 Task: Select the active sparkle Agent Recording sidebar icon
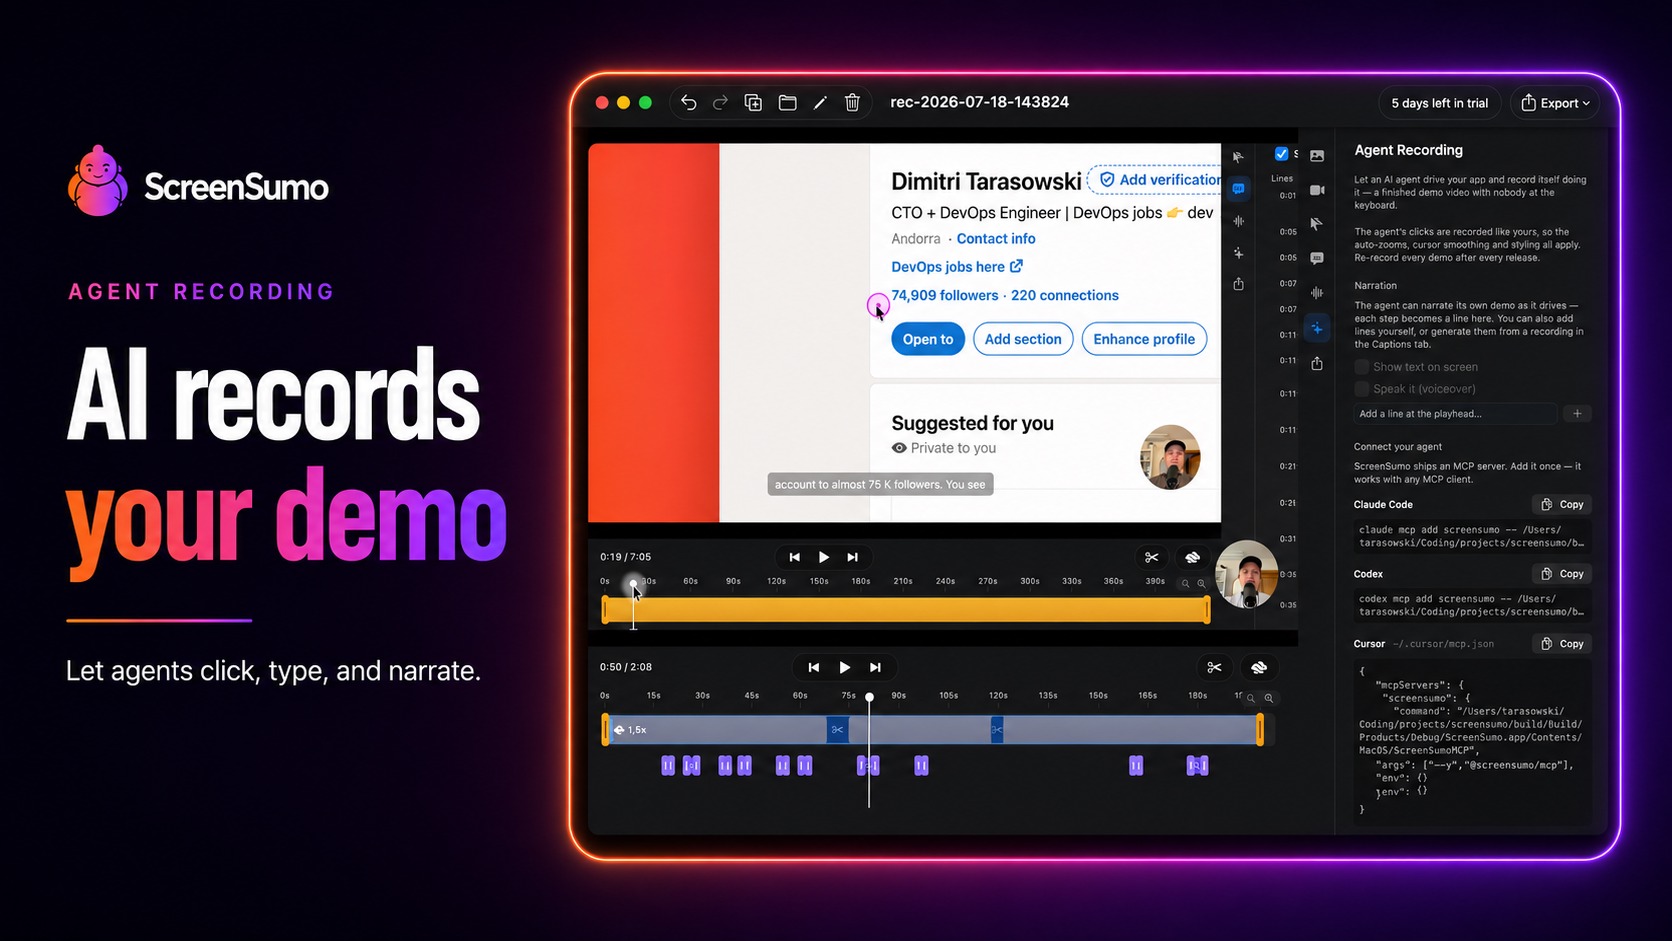pyautogui.click(x=1317, y=328)
